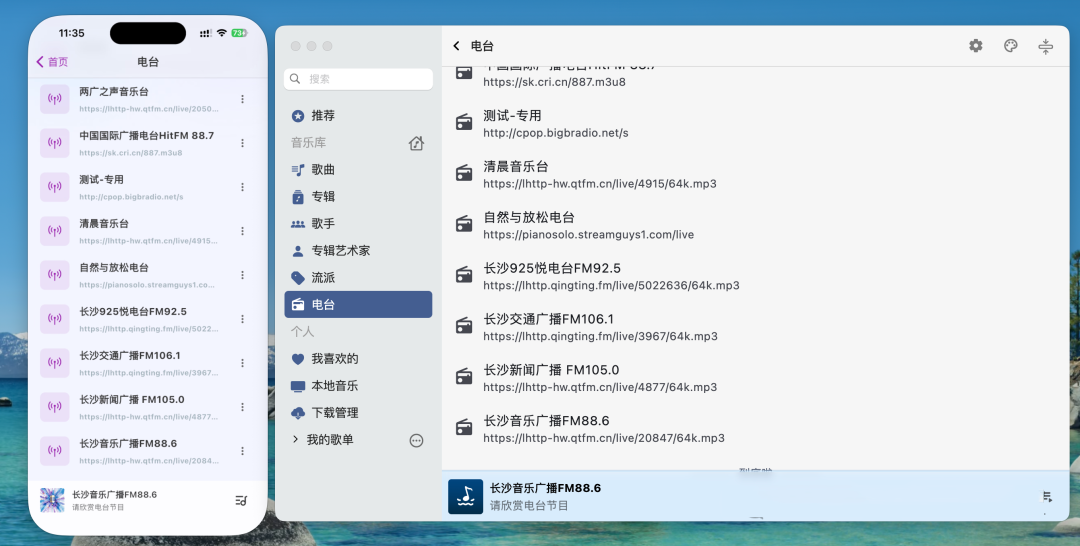Screen dimensions: 1080x546
Task: Click https://sk.cri.cn/887.m3u8 URL in desktop list
Action: pos(554,82)
